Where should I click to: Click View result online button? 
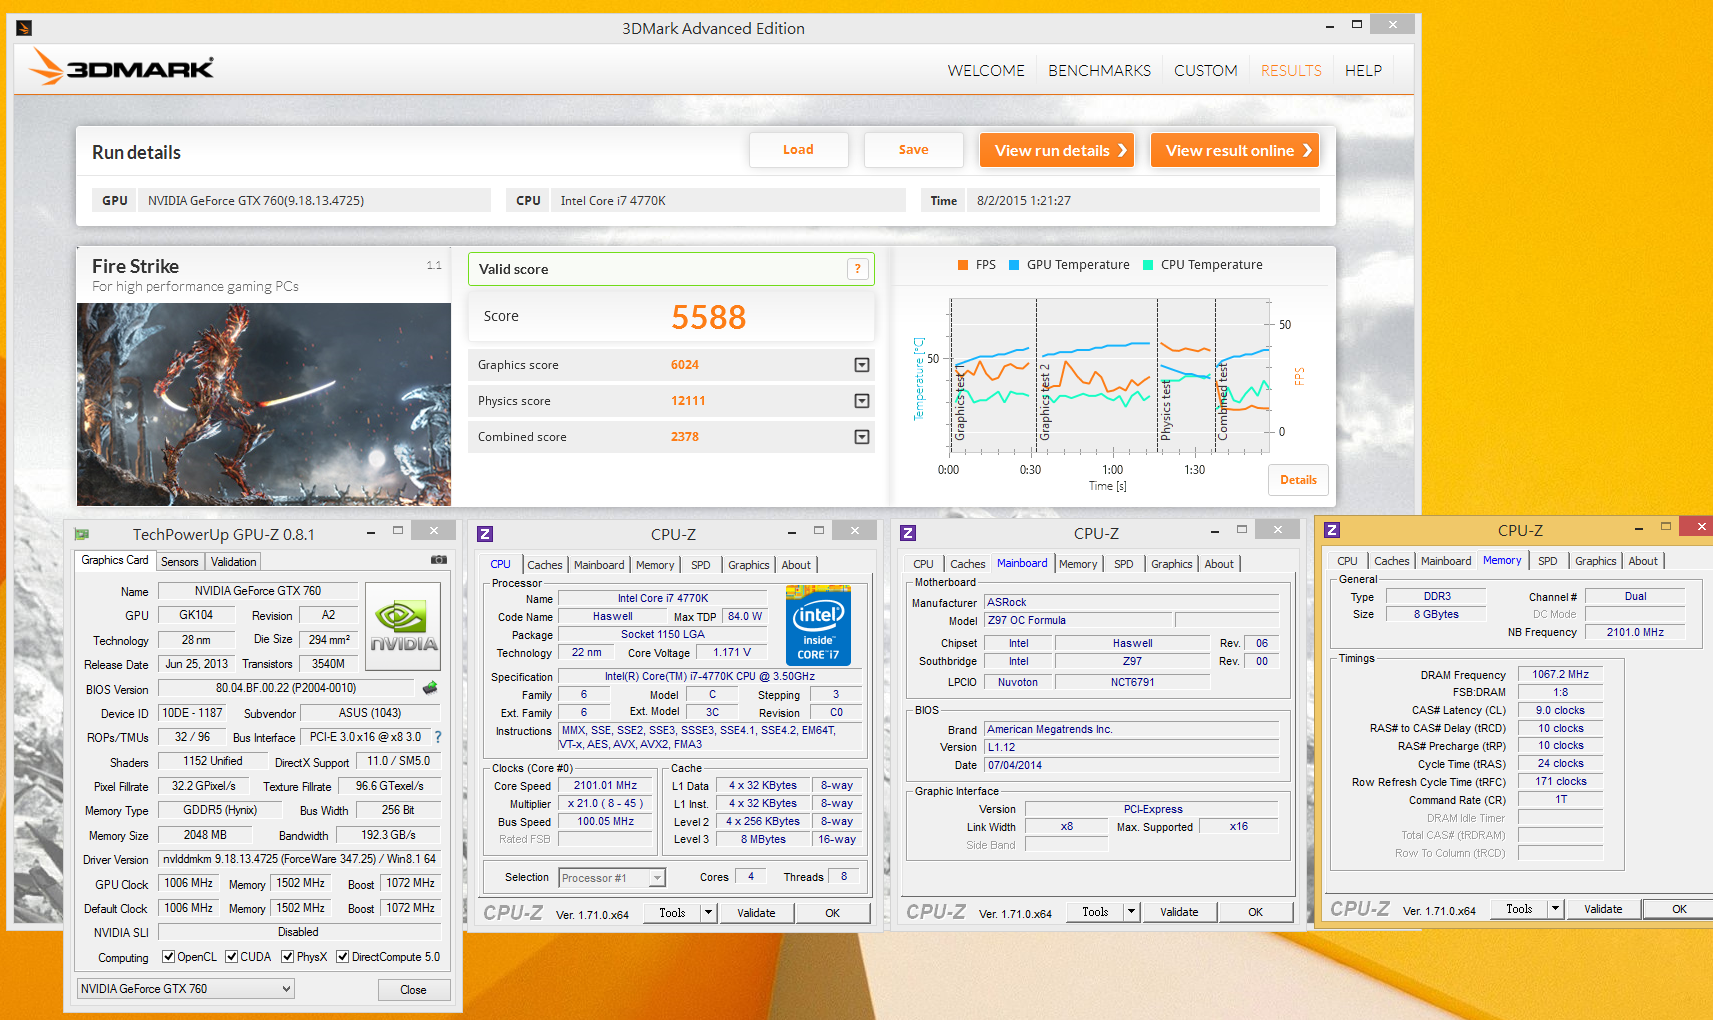(1235, 150)
